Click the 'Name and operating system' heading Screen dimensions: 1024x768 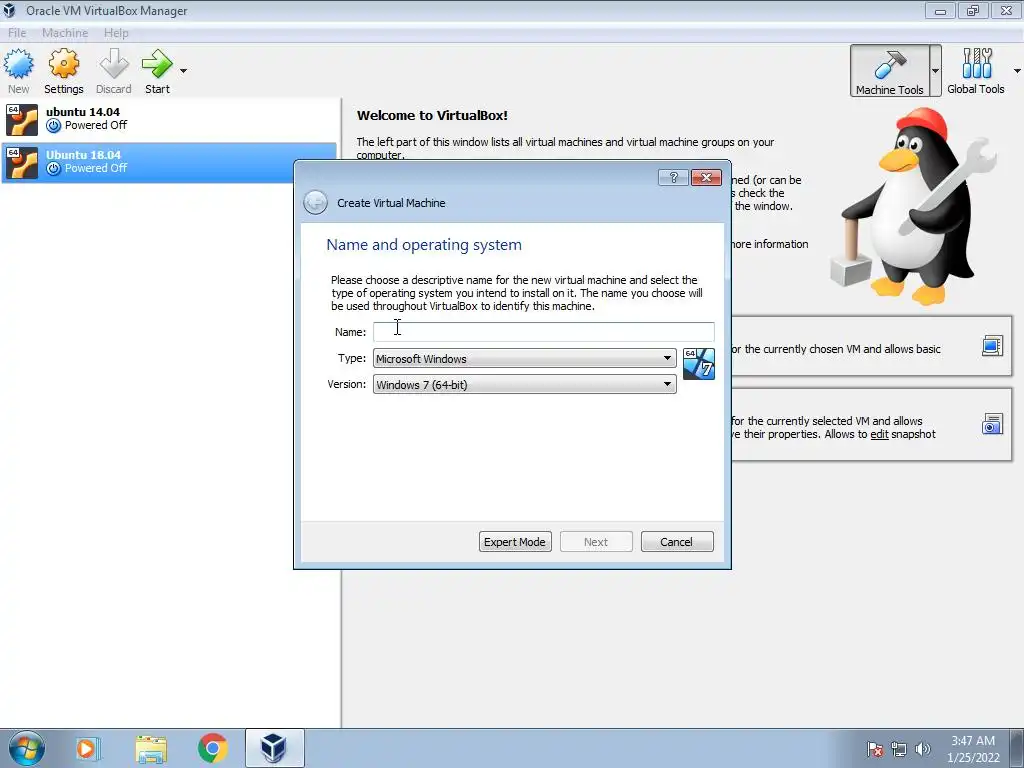[424, 245]
